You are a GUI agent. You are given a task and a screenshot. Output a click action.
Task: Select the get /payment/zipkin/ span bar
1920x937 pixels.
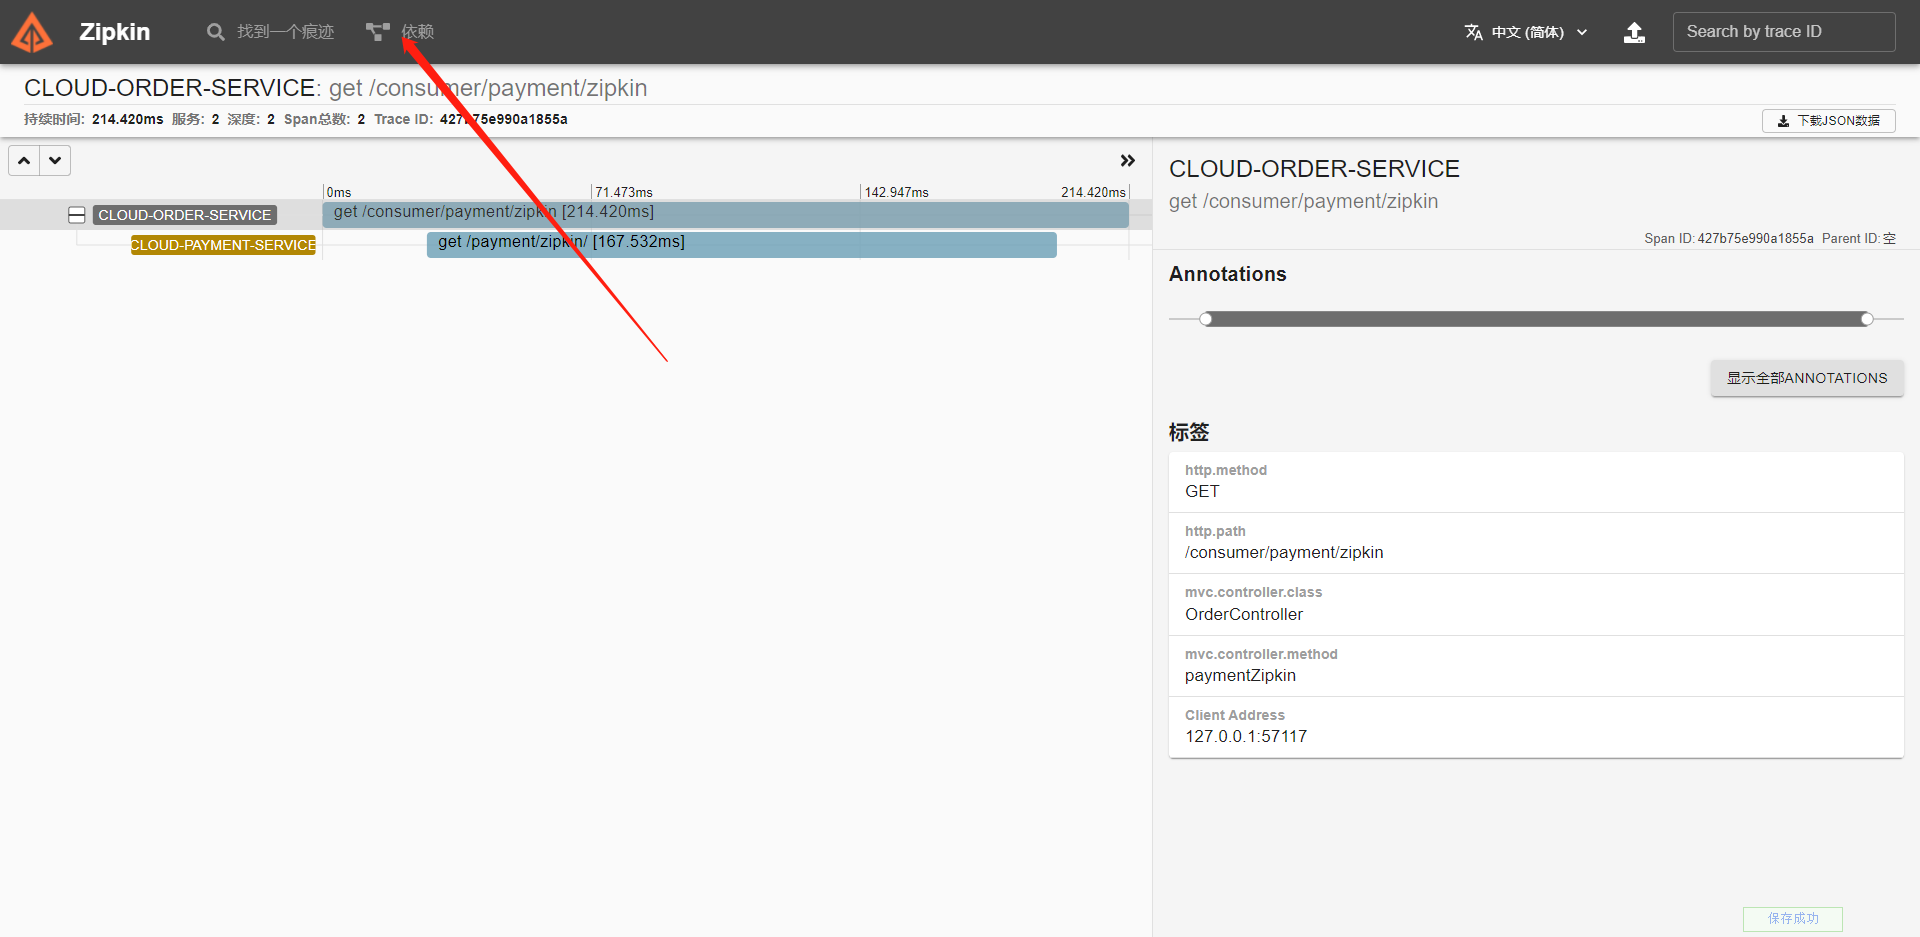point(741,244)
